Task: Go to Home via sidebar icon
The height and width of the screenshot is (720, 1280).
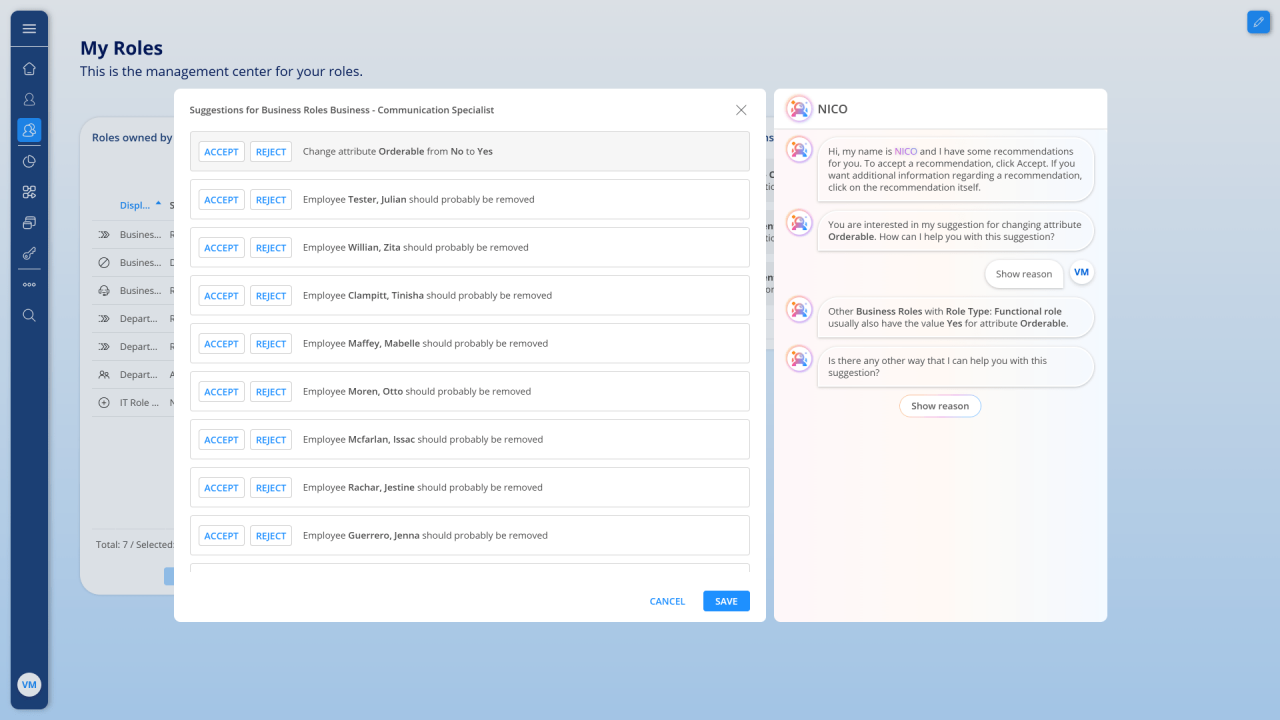Action: 29,68
